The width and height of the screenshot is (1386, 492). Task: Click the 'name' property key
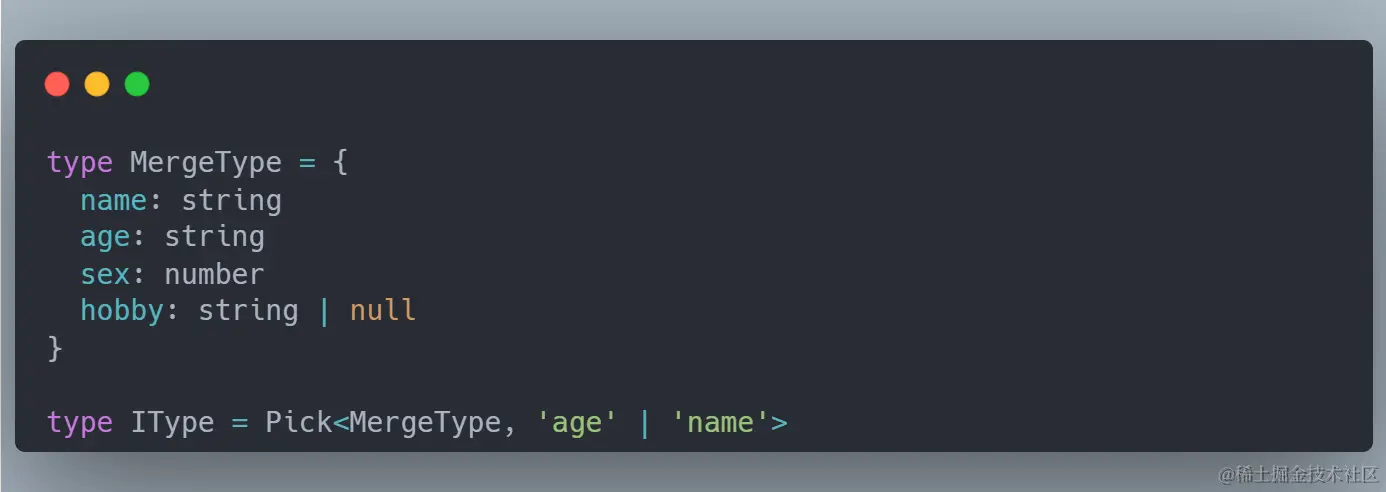pyautogui.click(x=114, y=200)
